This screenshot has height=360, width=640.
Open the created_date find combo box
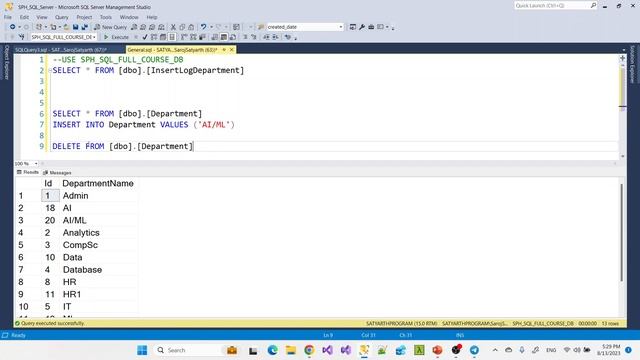tap(305, 27)
